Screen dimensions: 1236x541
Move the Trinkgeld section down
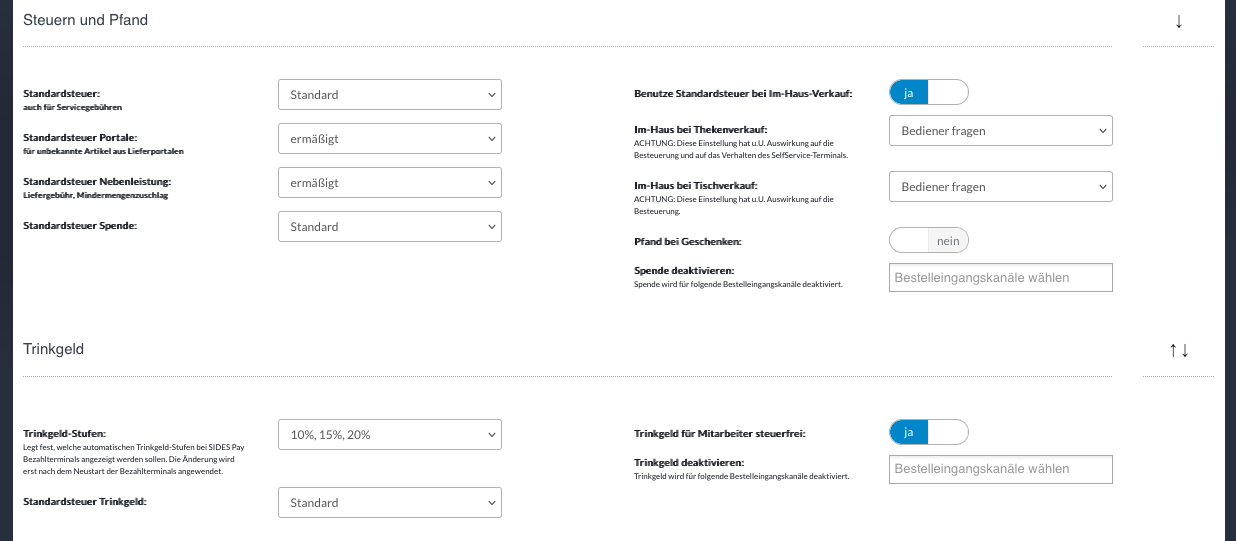click(1185, 350)
